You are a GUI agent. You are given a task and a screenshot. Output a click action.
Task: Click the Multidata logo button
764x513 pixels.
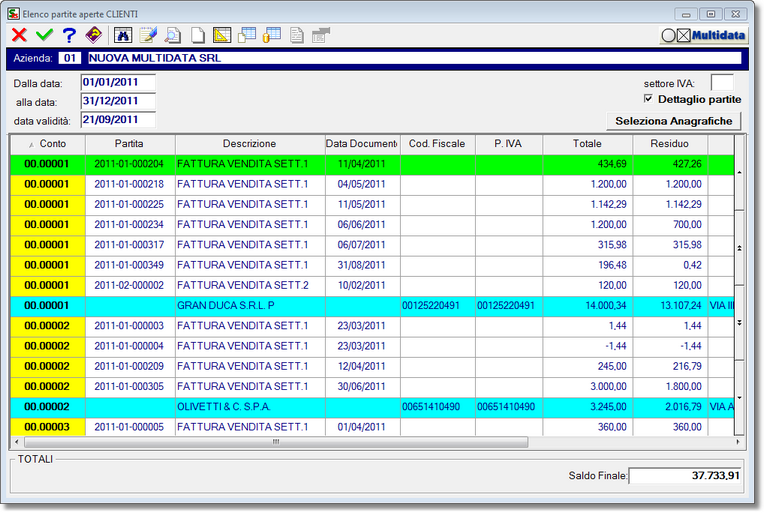click(x=704, y=35)
